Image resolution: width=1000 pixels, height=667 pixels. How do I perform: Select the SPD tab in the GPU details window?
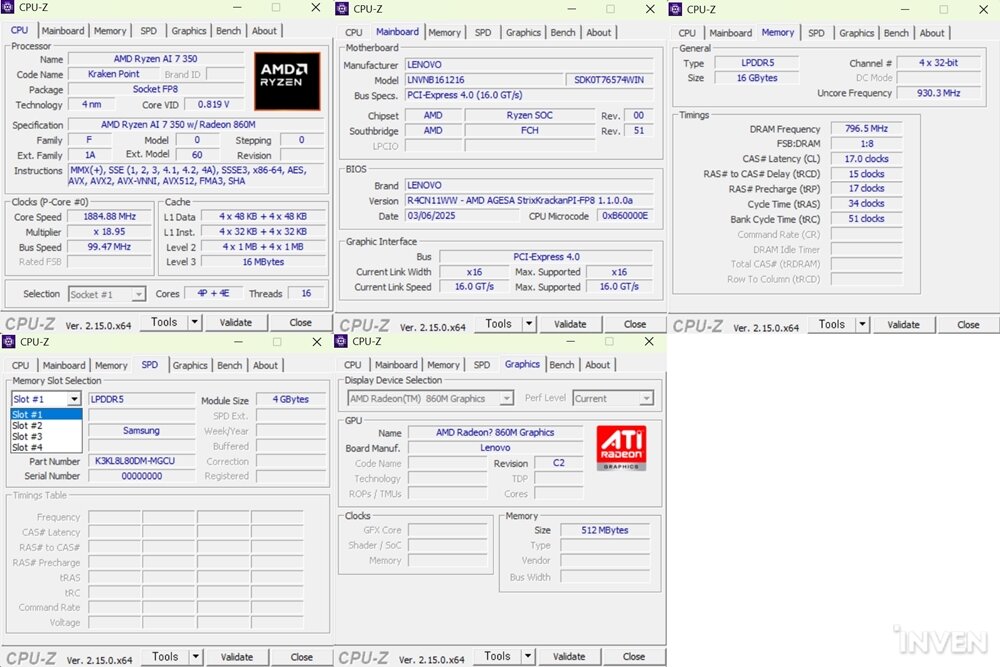click(482, 365)
